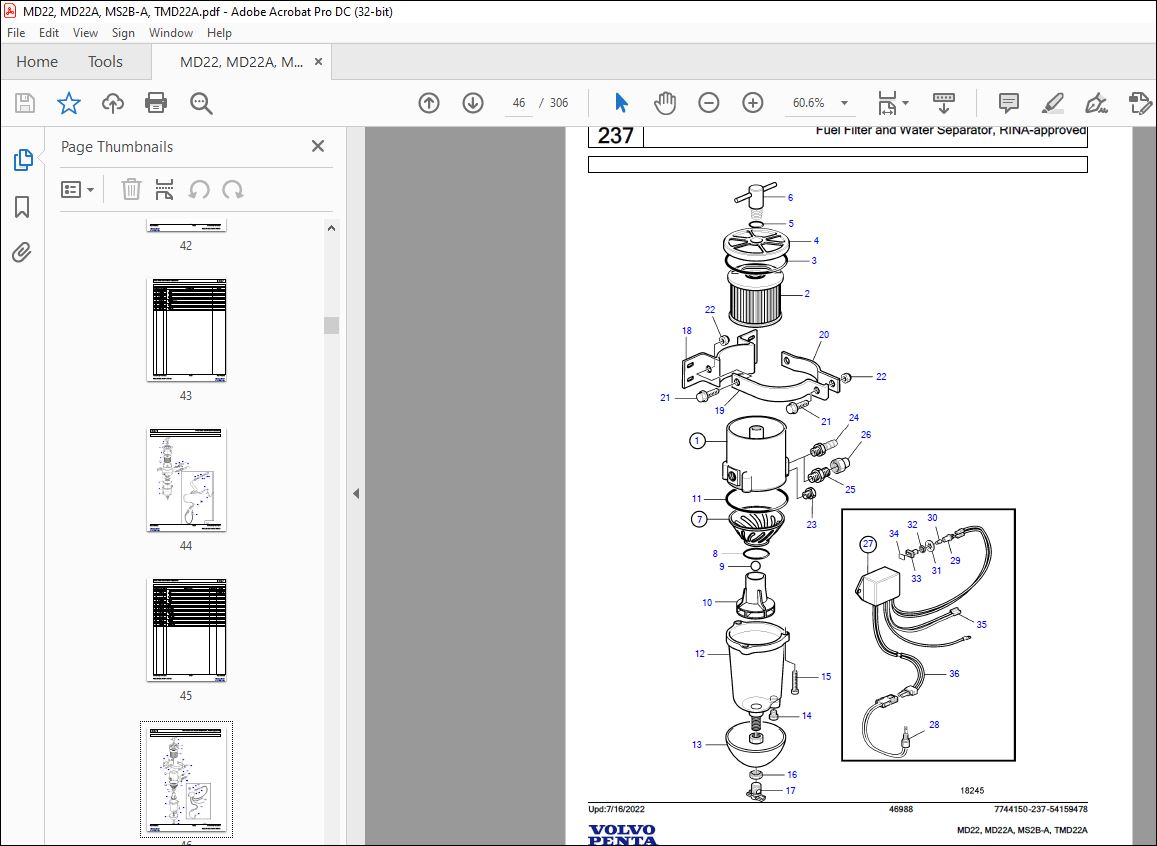Viewport: 1157px width, 846px height.
Task: Click circled part number 7 label
Action: click(700, 519)
